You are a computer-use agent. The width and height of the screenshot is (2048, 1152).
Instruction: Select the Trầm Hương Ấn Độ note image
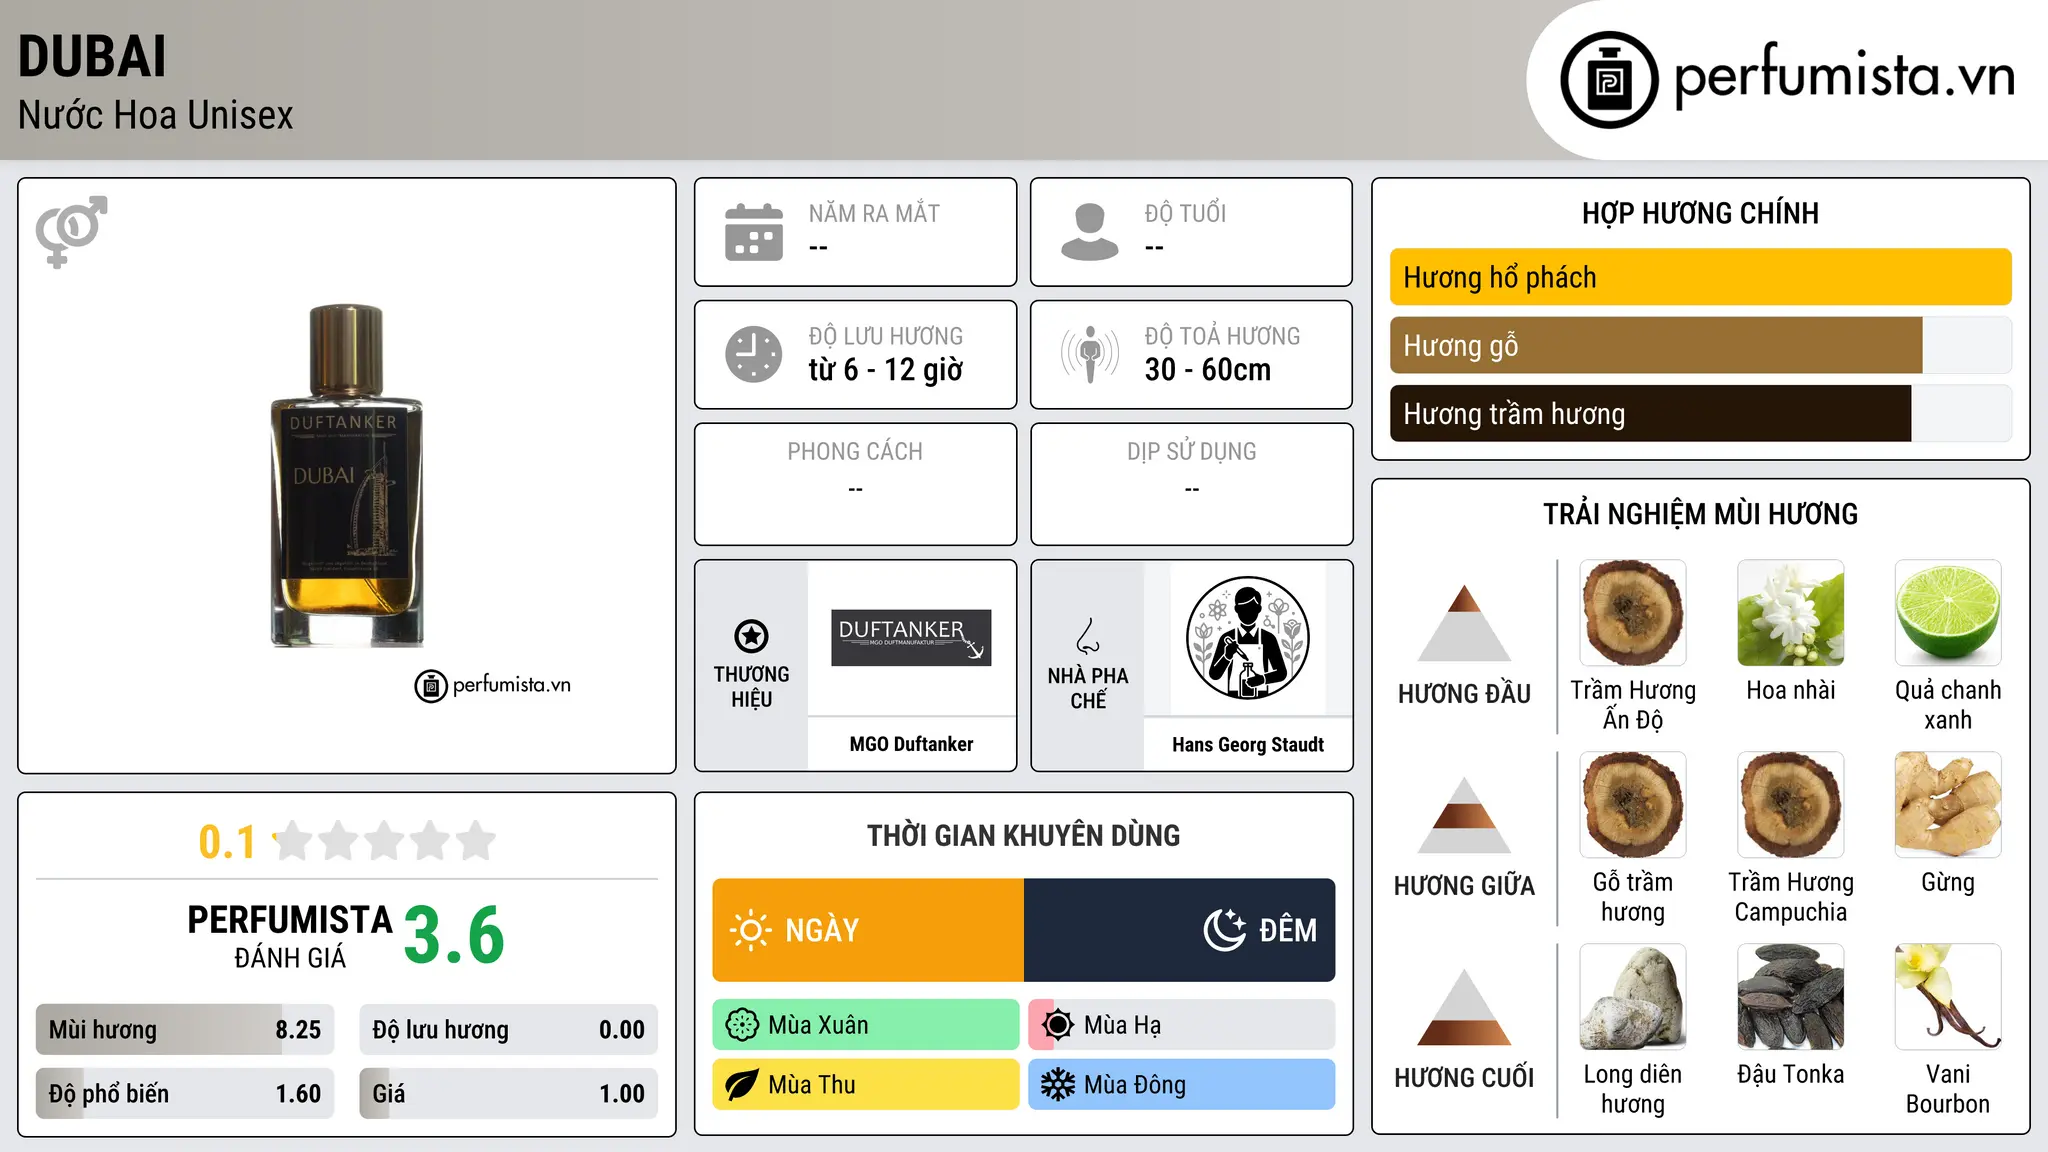pyautogui.click(x=1633, y=613)
